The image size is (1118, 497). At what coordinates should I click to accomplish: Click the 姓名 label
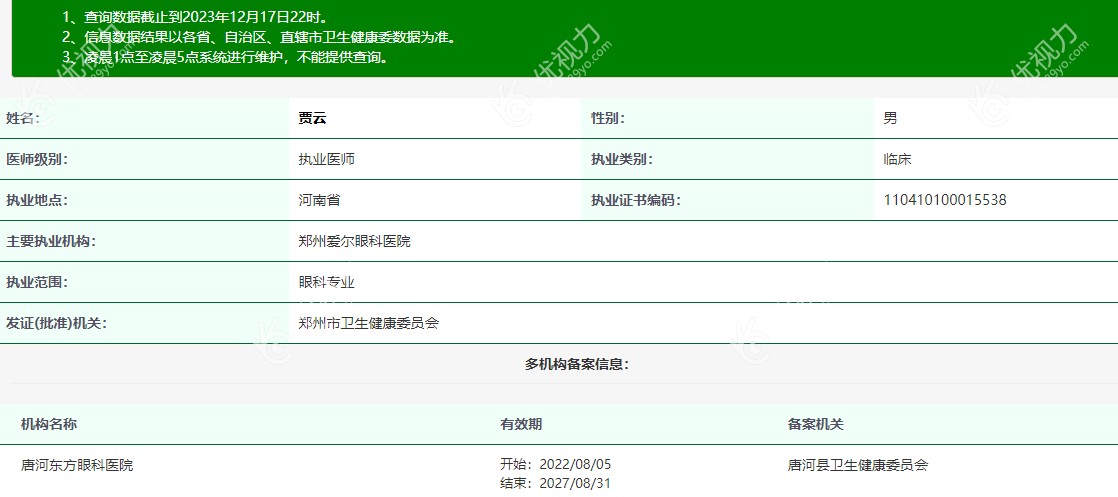pos(23,118)
